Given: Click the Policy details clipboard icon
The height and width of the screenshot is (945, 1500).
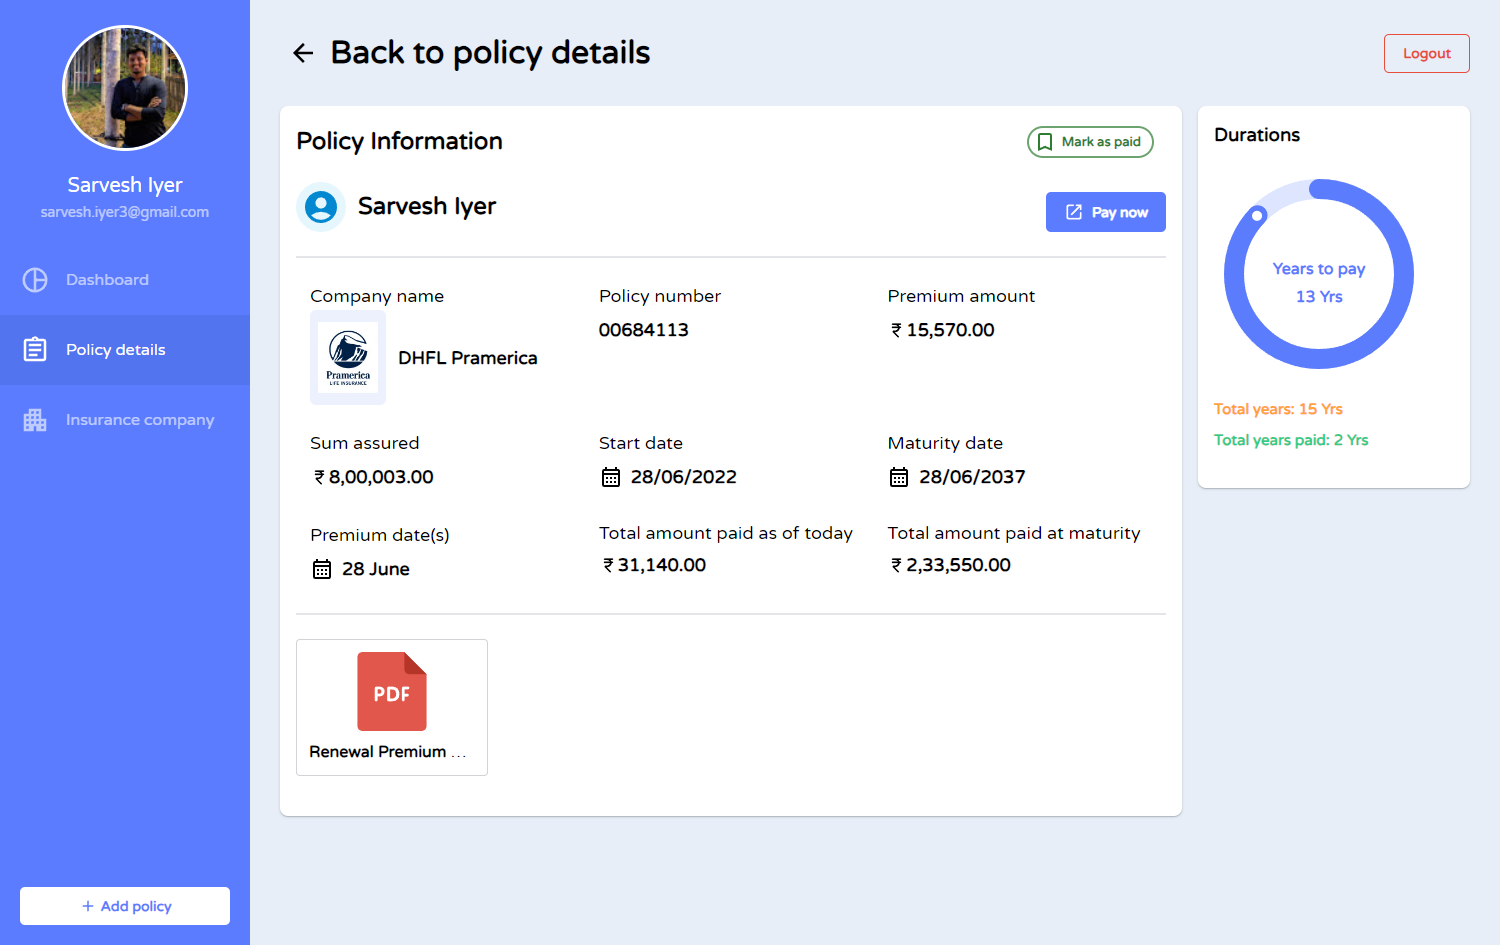Looking at the screenshot, I should (35, 350).
